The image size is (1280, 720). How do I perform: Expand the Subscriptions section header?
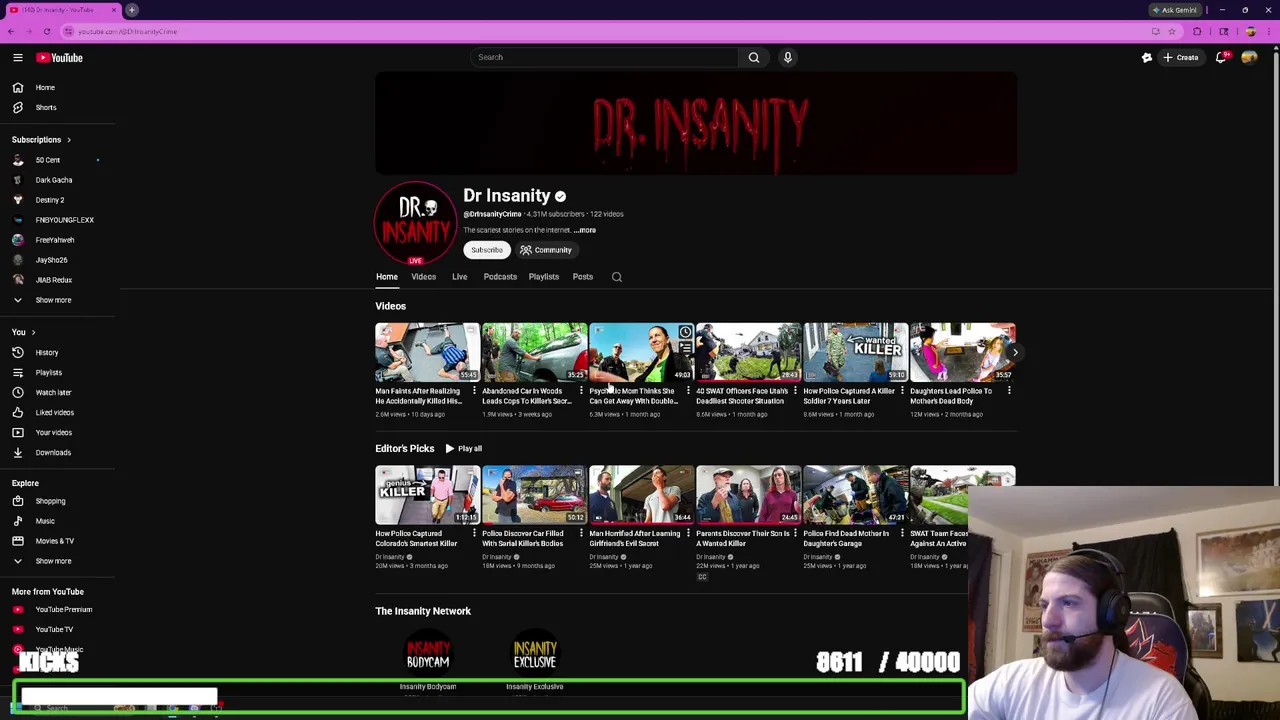[41, 139]
